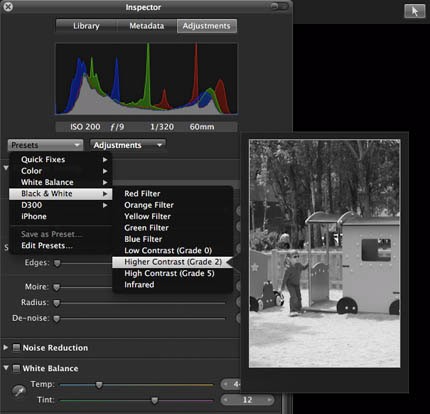Screen dimensions: 430x414
Task: Switch to the Library tab
Action: tap(86, 26)
